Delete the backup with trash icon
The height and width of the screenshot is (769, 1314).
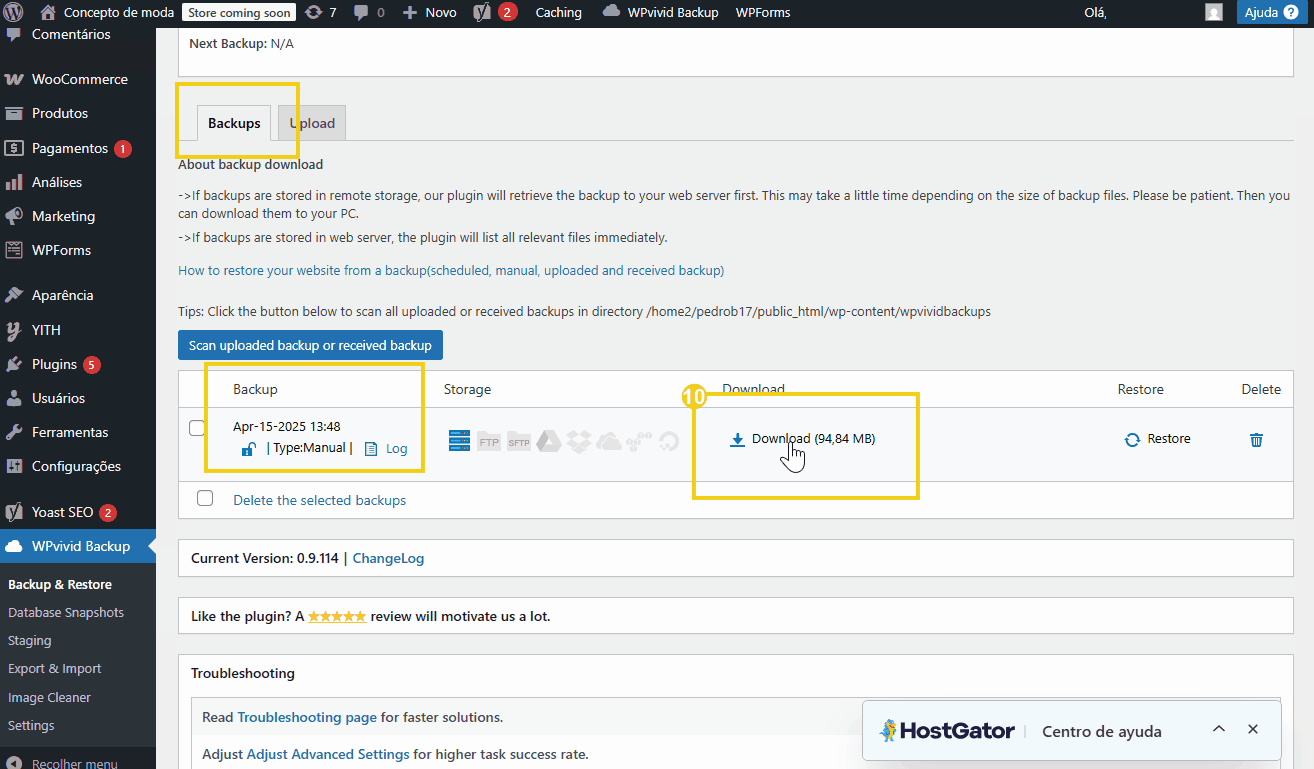tap(1256, 439)
